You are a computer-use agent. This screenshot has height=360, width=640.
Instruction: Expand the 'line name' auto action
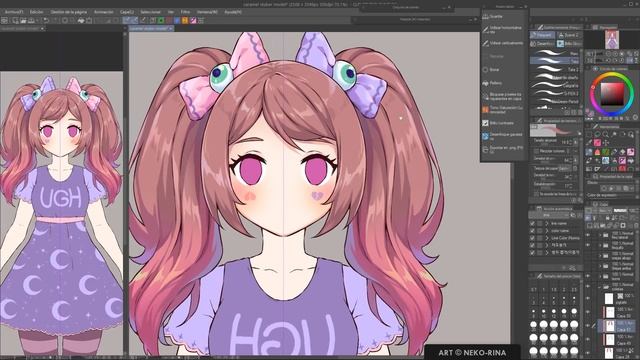547,224
